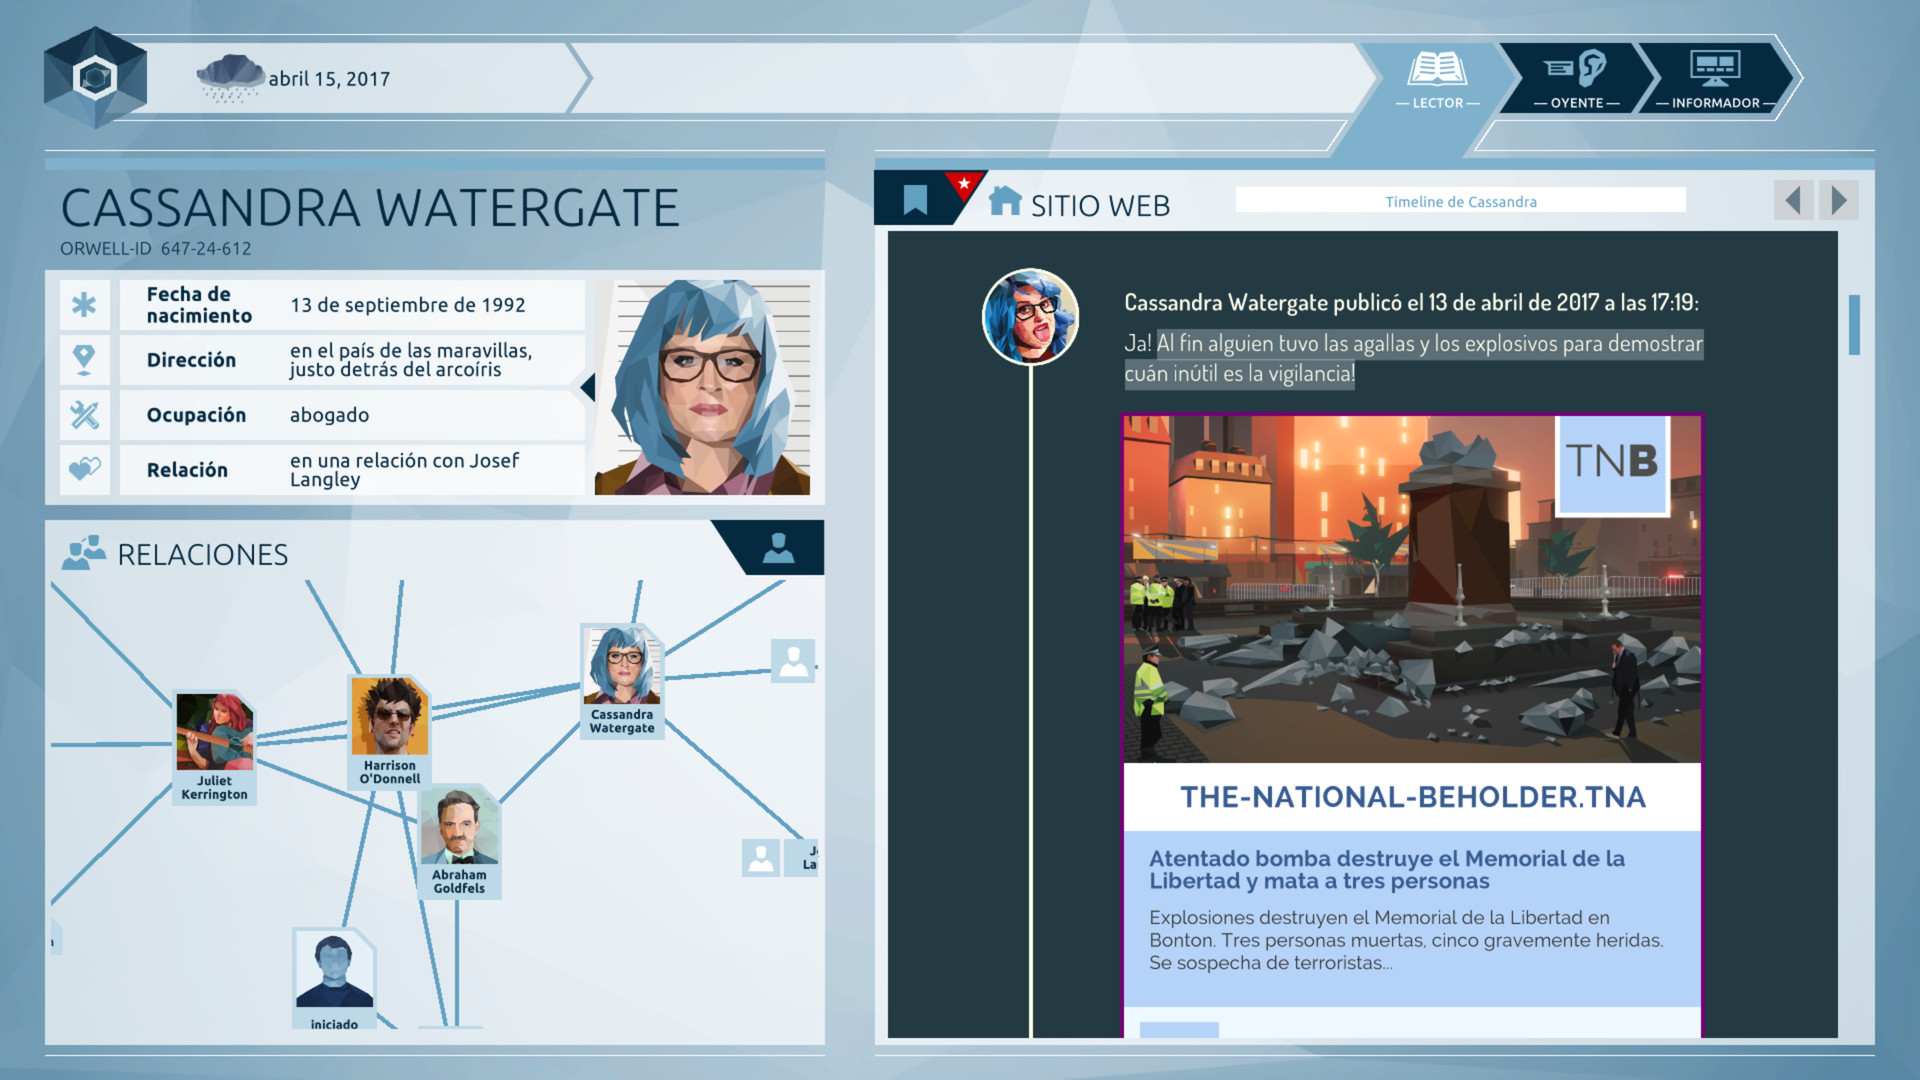Open the TNB news article image
This screenshot has width=1920, height=1080.
click(x=1411, y=589)
